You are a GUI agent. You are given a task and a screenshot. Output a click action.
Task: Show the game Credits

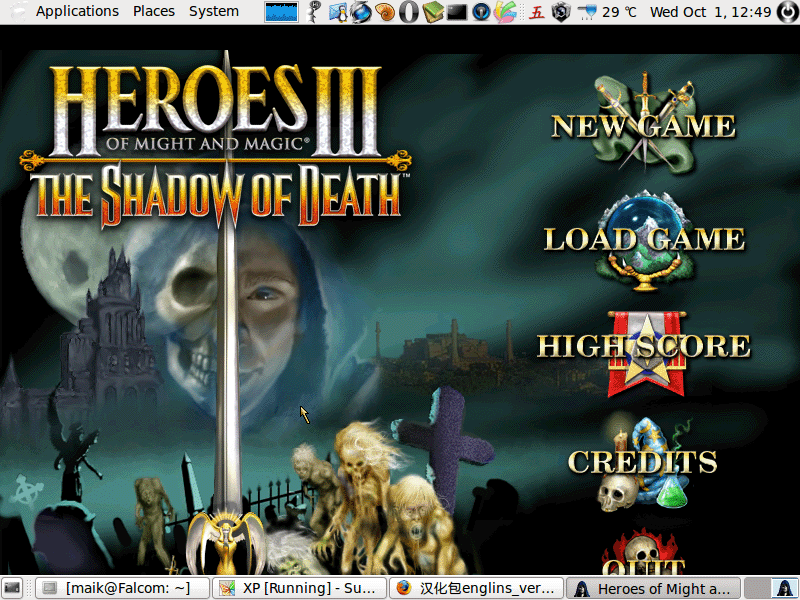click(643, 463)
